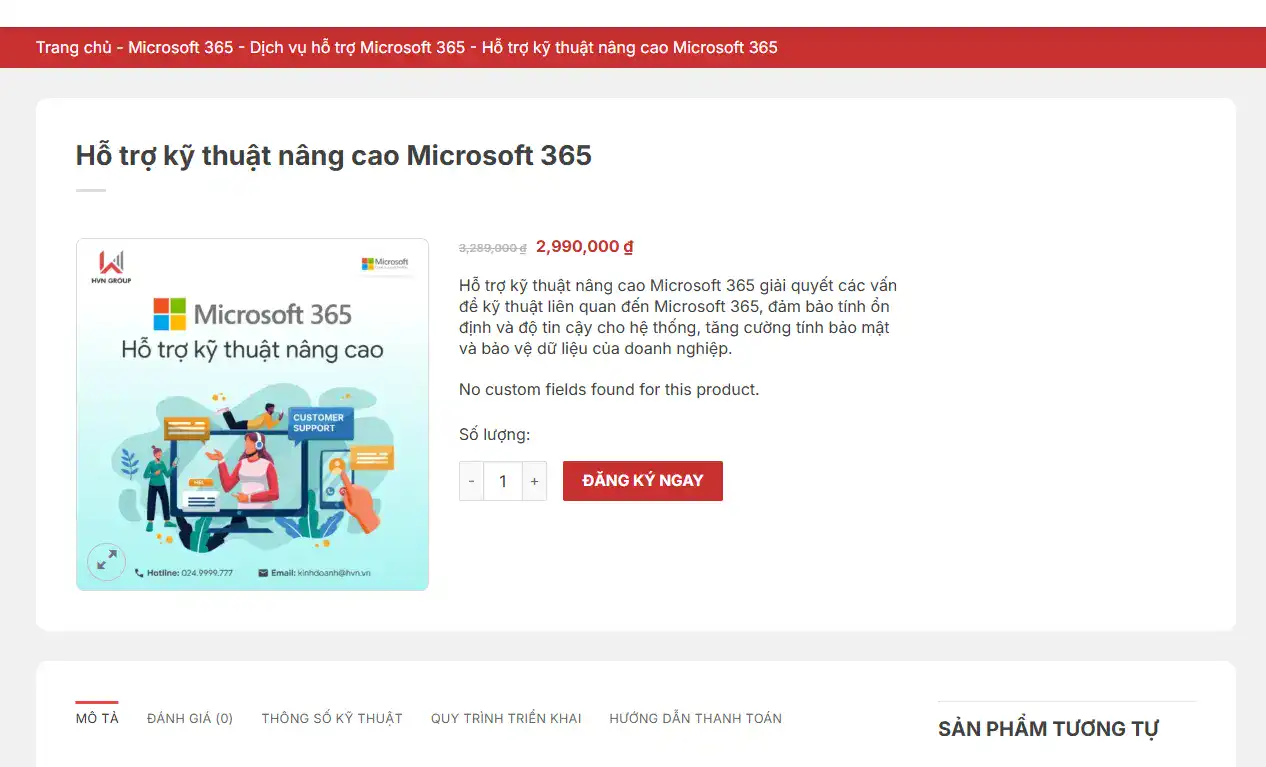Increase quantity with the plus button
1266x767 pixels.
pos(534,481)
